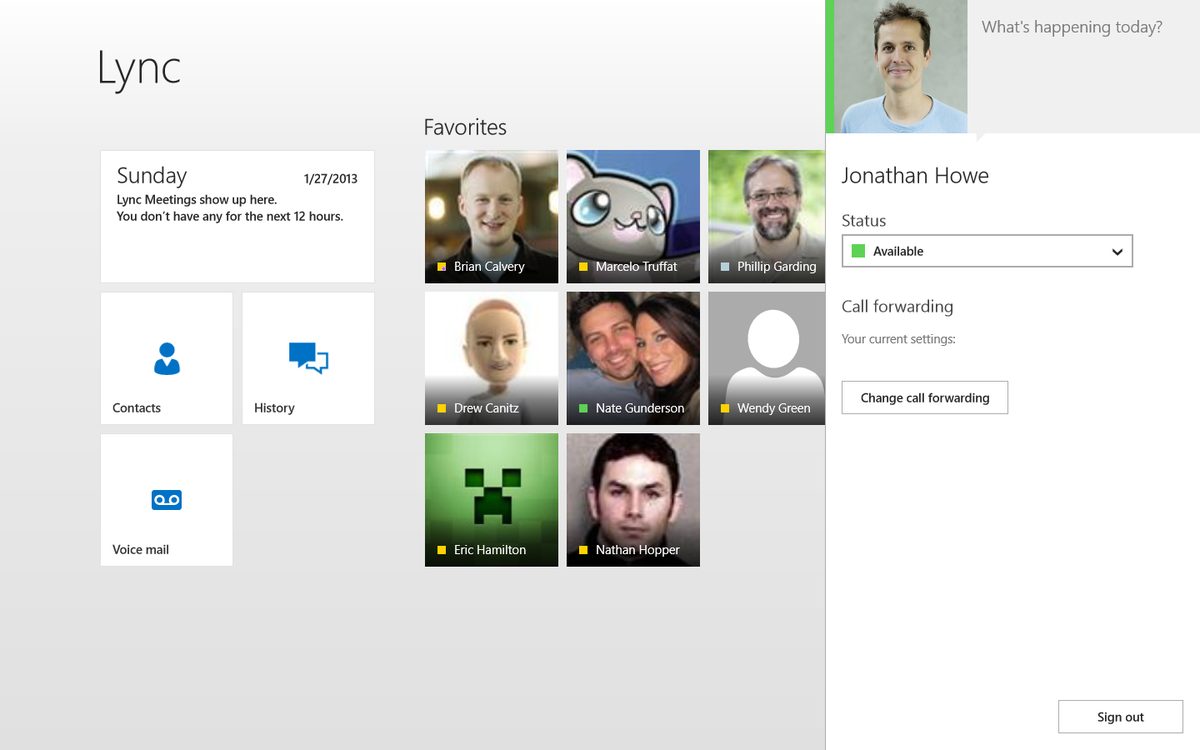Image resolution: width=1200 pixels, height=750 pixels.
Task: Click Phillip Garding's offline presence indicator
Action: coord(725,267)
